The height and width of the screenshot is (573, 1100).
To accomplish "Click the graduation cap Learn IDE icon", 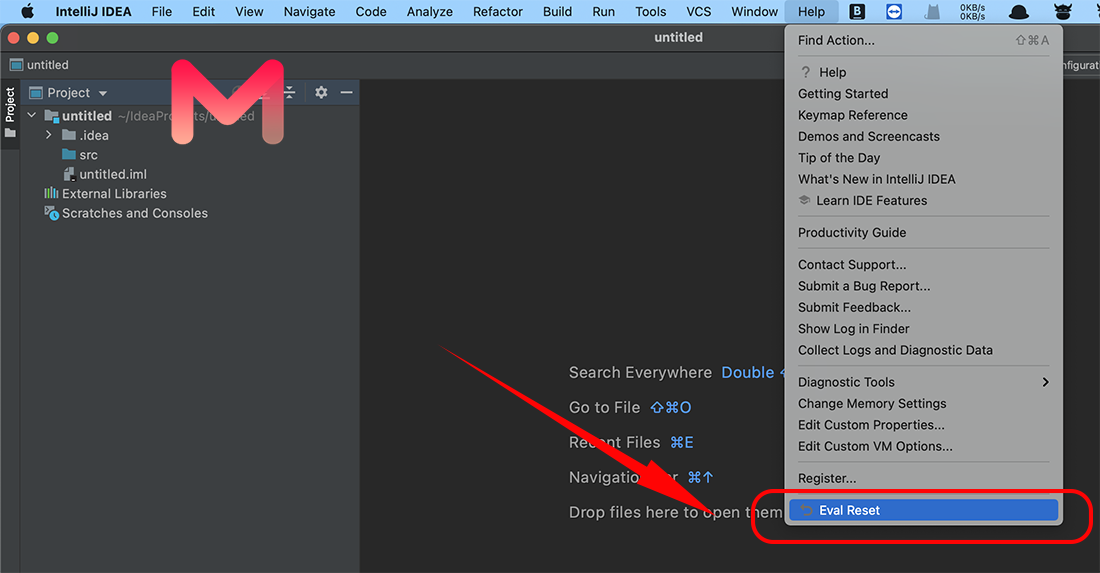I will tap(805, 200).
